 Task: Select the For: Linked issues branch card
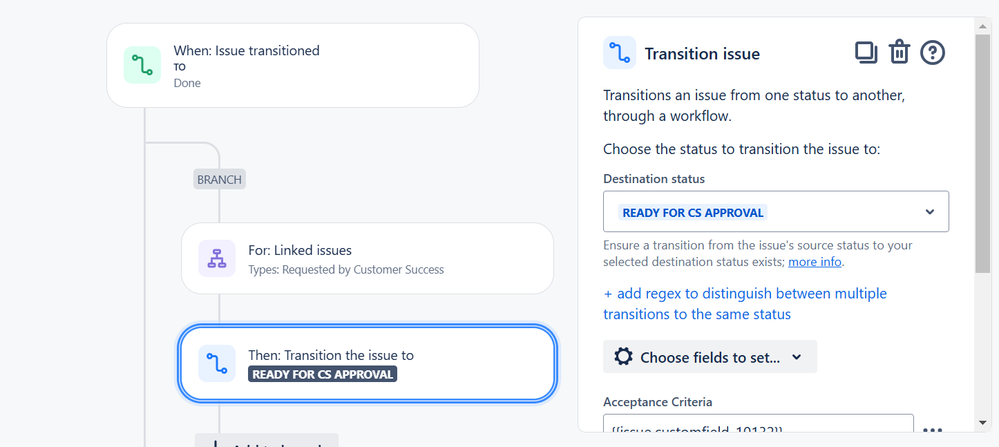coord(368,259)
